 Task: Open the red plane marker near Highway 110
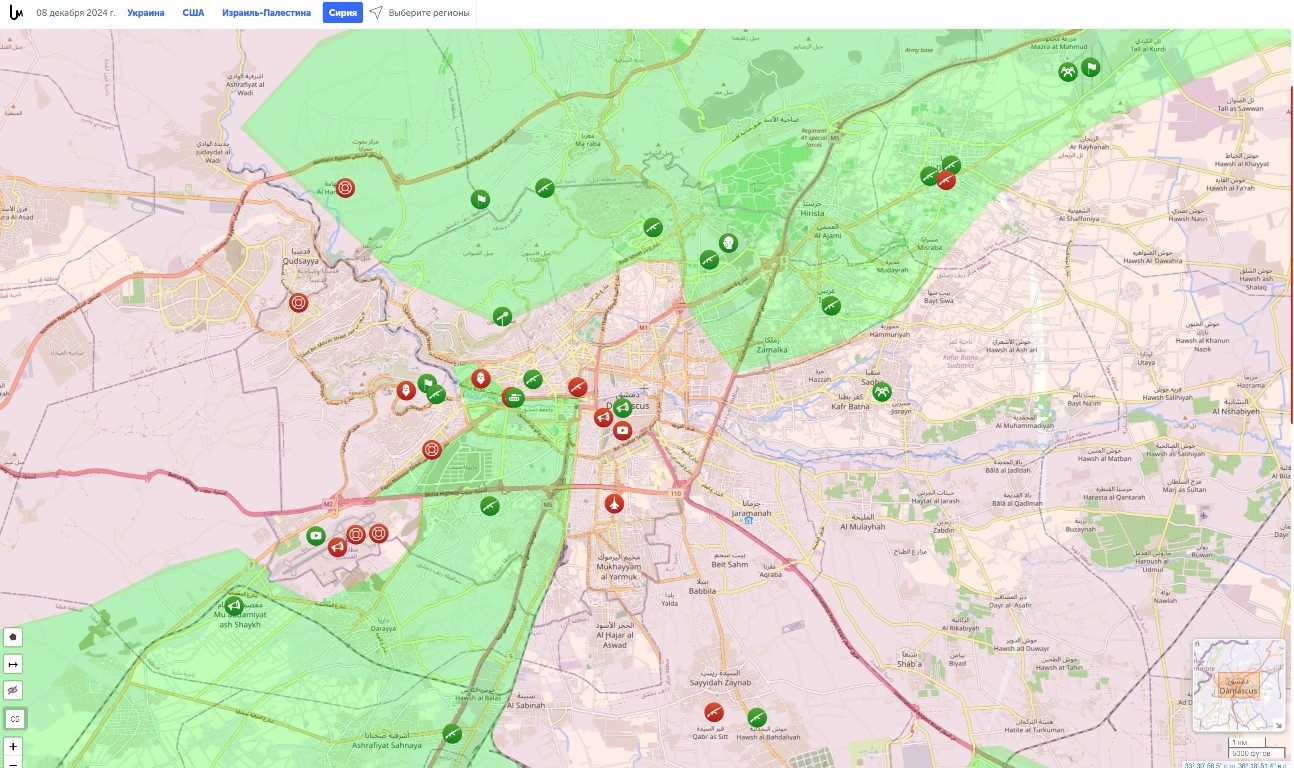click(614, 503)
